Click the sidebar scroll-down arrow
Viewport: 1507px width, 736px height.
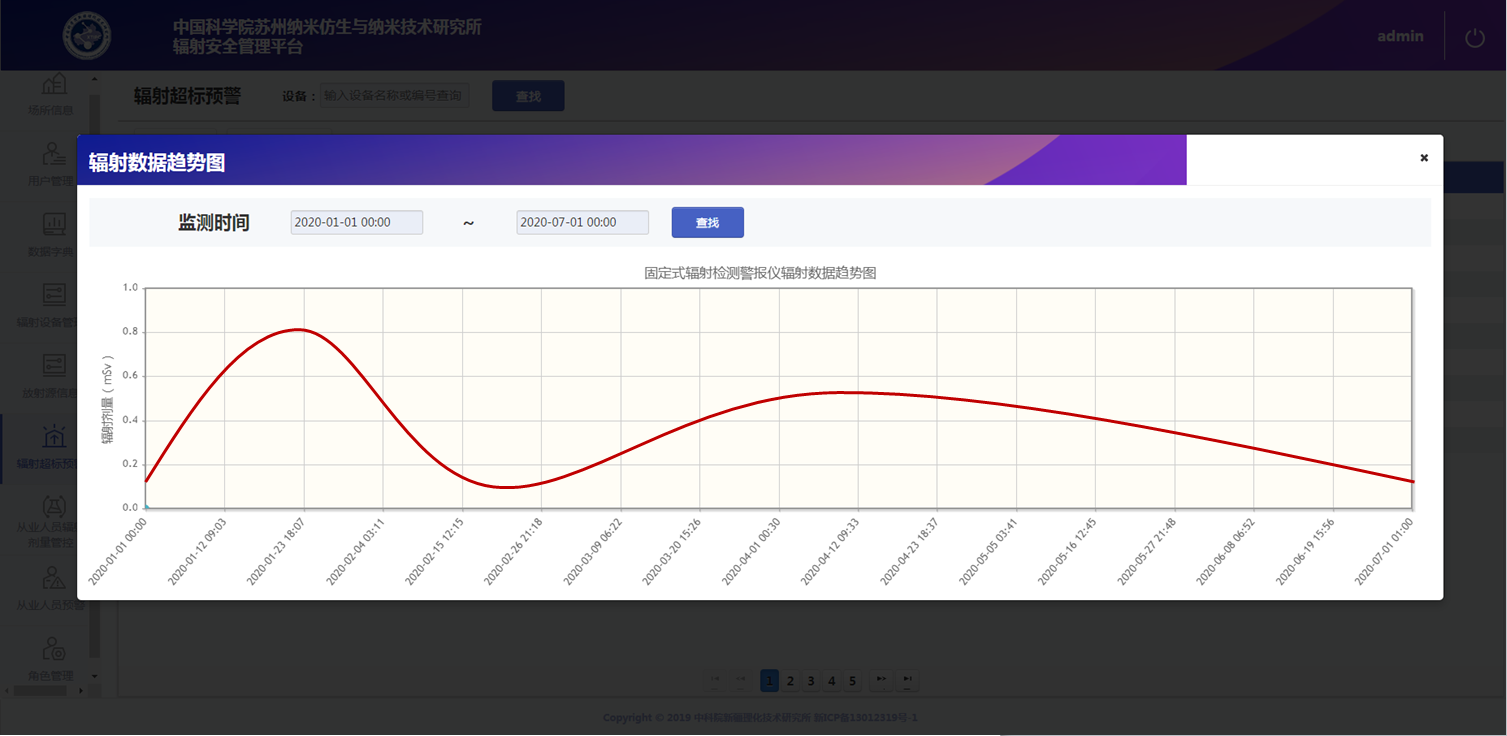point(95,676)
